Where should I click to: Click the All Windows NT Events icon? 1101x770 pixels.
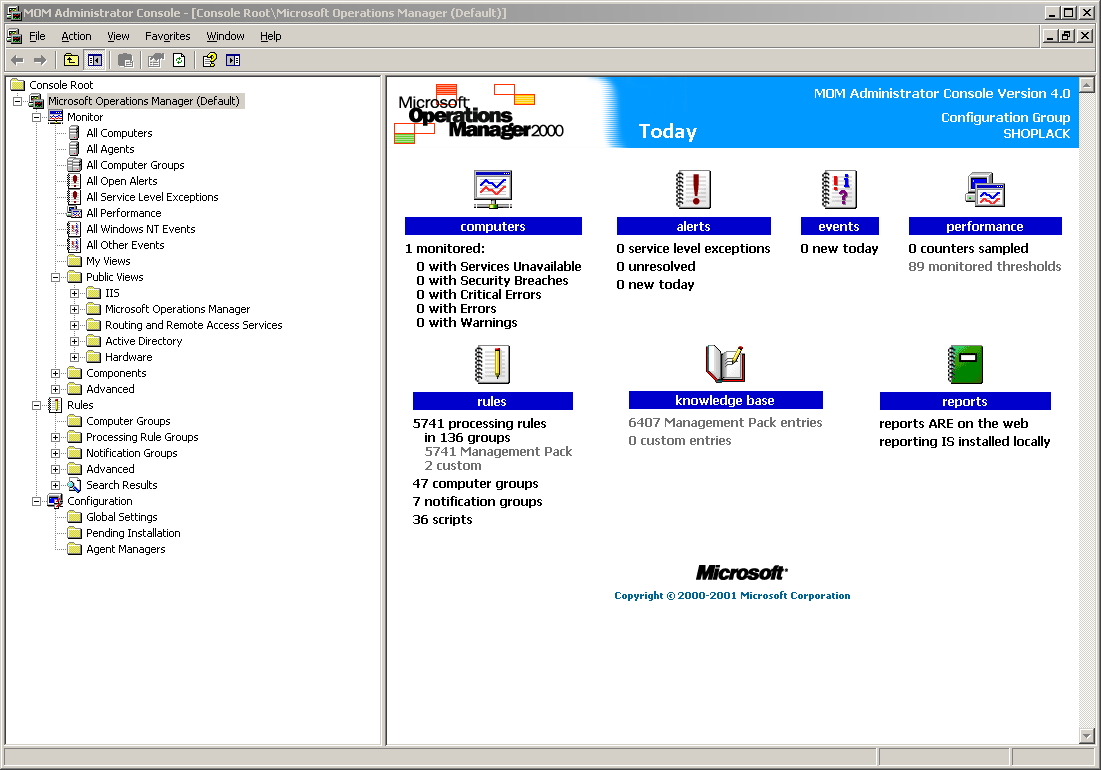pos(74,229)
